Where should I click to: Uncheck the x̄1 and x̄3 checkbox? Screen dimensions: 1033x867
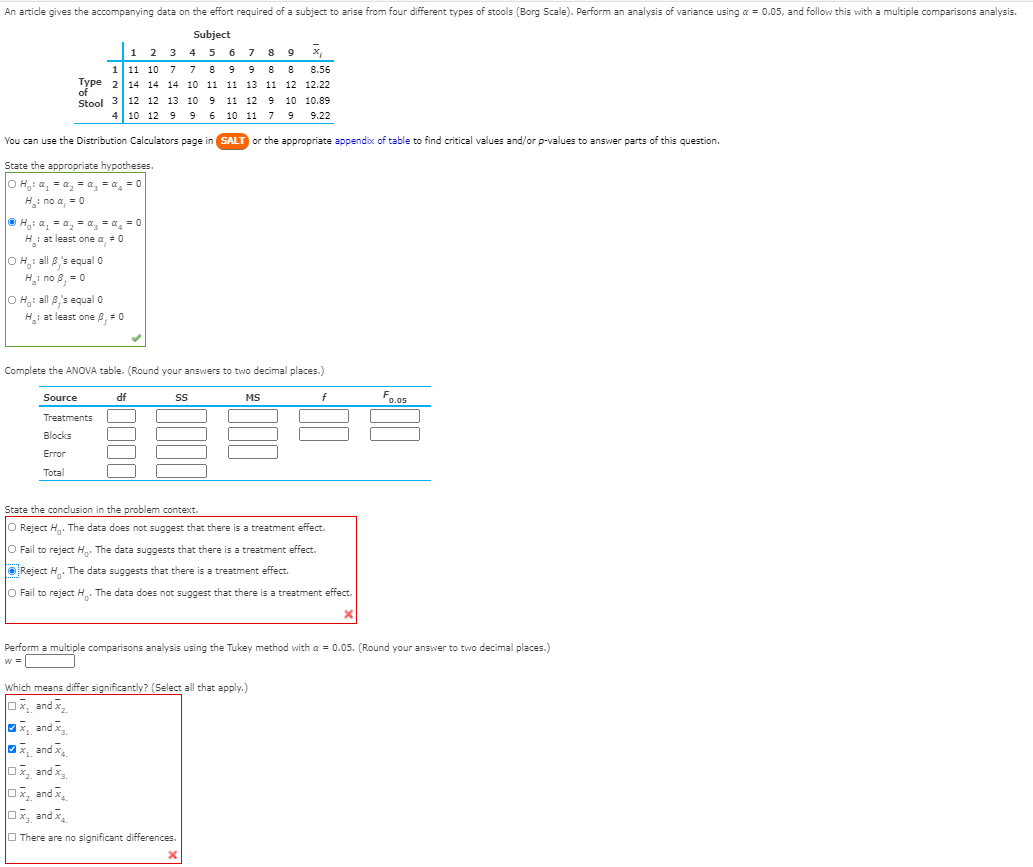(x=12, y=728)
